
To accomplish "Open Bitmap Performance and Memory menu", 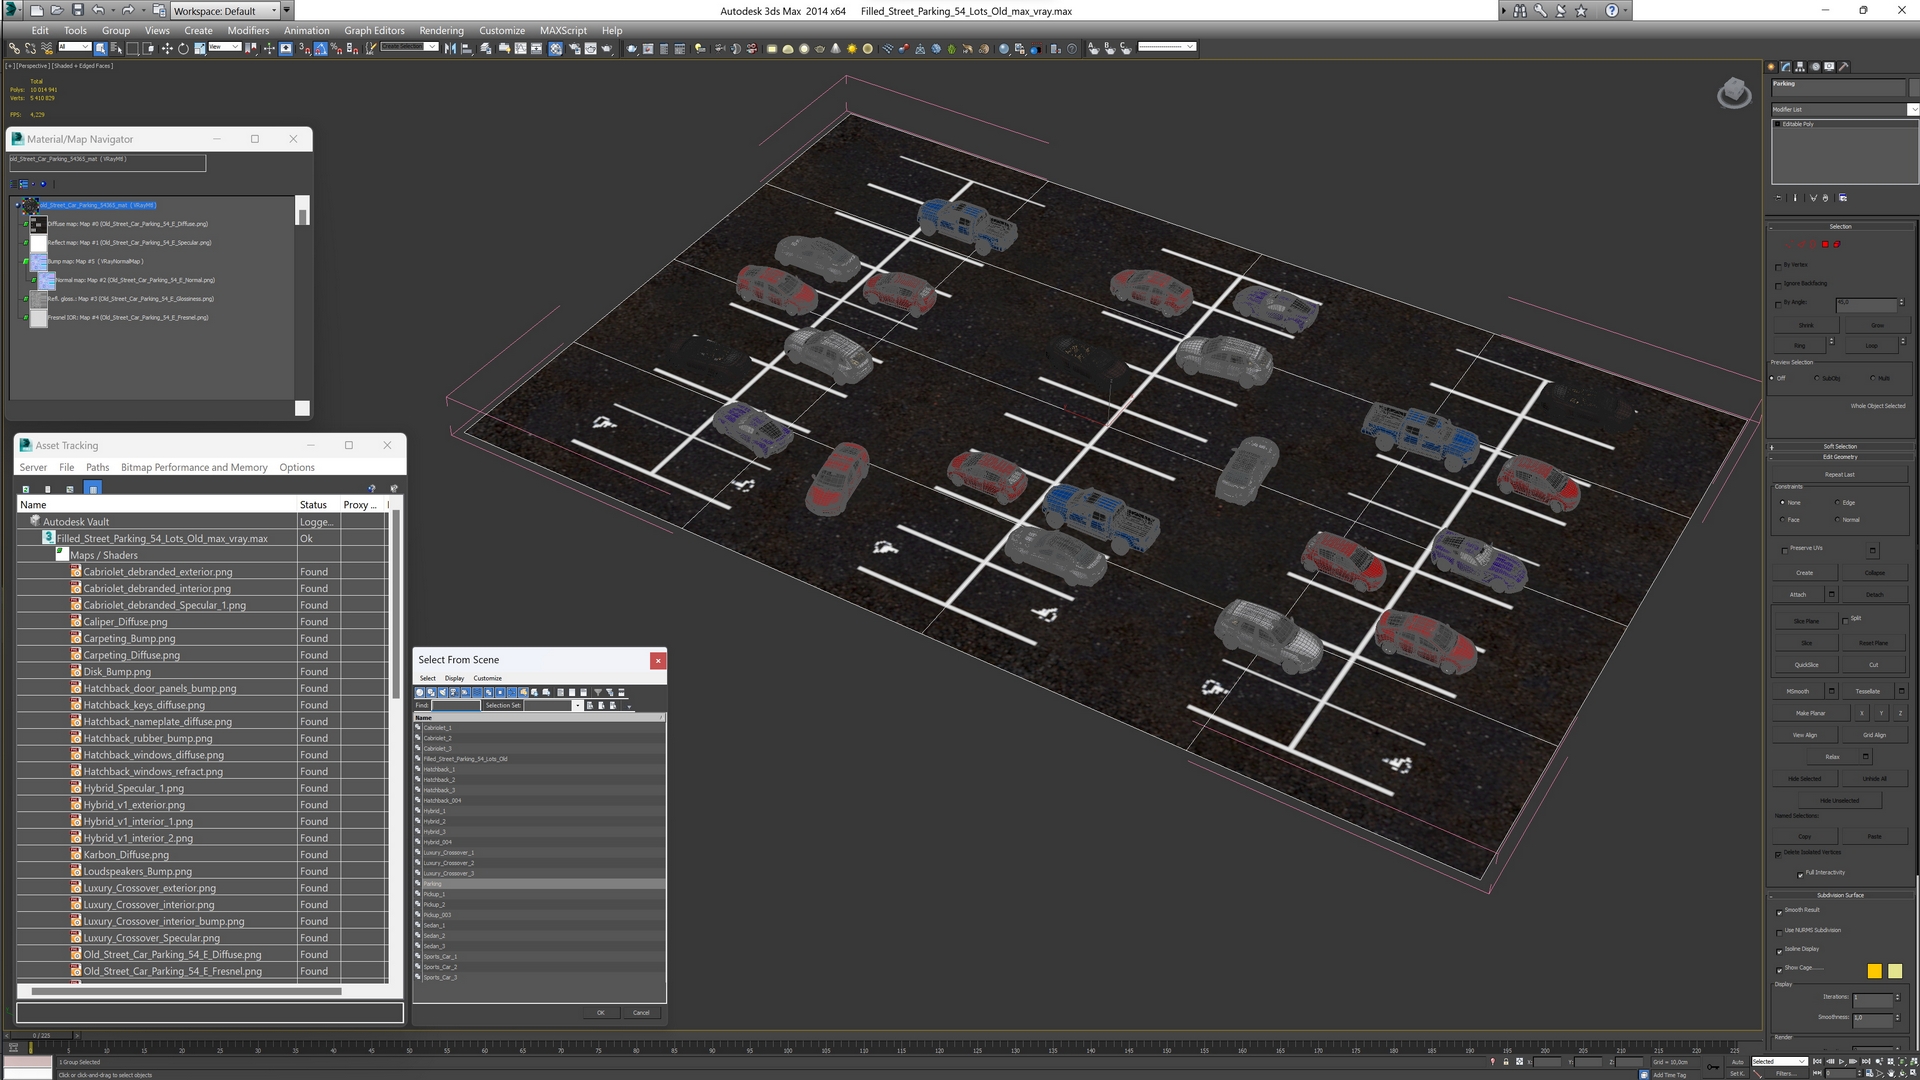I will (194, 467).
